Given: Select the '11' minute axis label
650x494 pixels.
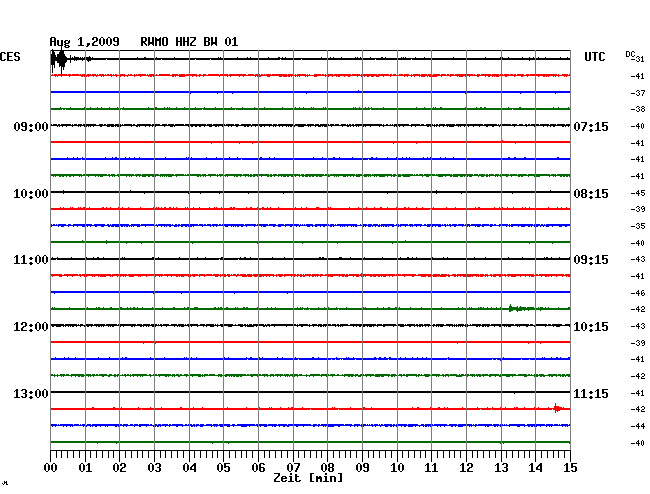Looking at the screenshot, I should coord(431,467).
